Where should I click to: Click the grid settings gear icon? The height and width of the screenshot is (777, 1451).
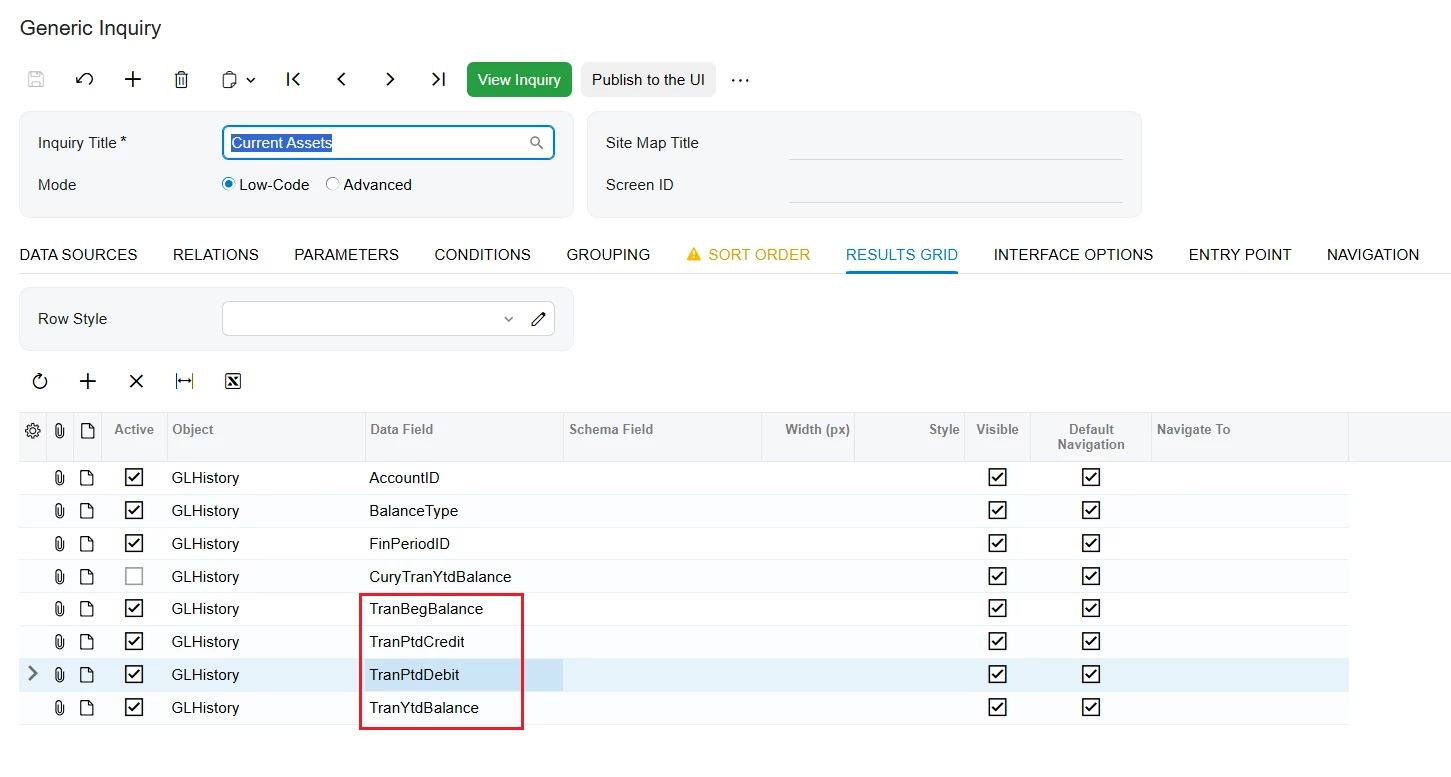point(33,430)
